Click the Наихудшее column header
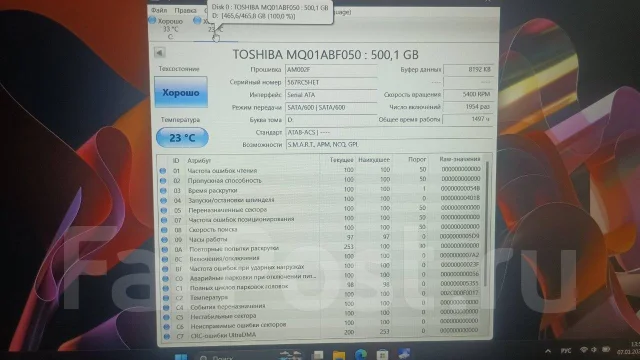The image size is (640, 360). click(x=374, y=160)
